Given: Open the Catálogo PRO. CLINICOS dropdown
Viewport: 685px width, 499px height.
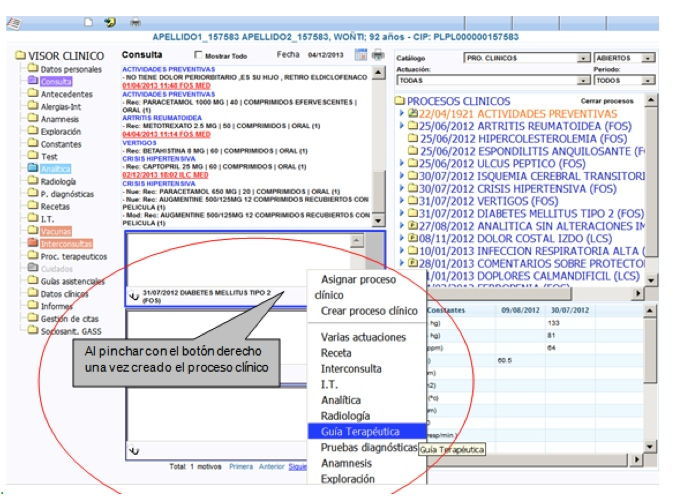Looking at the screenshot, I should pos(583,57).
